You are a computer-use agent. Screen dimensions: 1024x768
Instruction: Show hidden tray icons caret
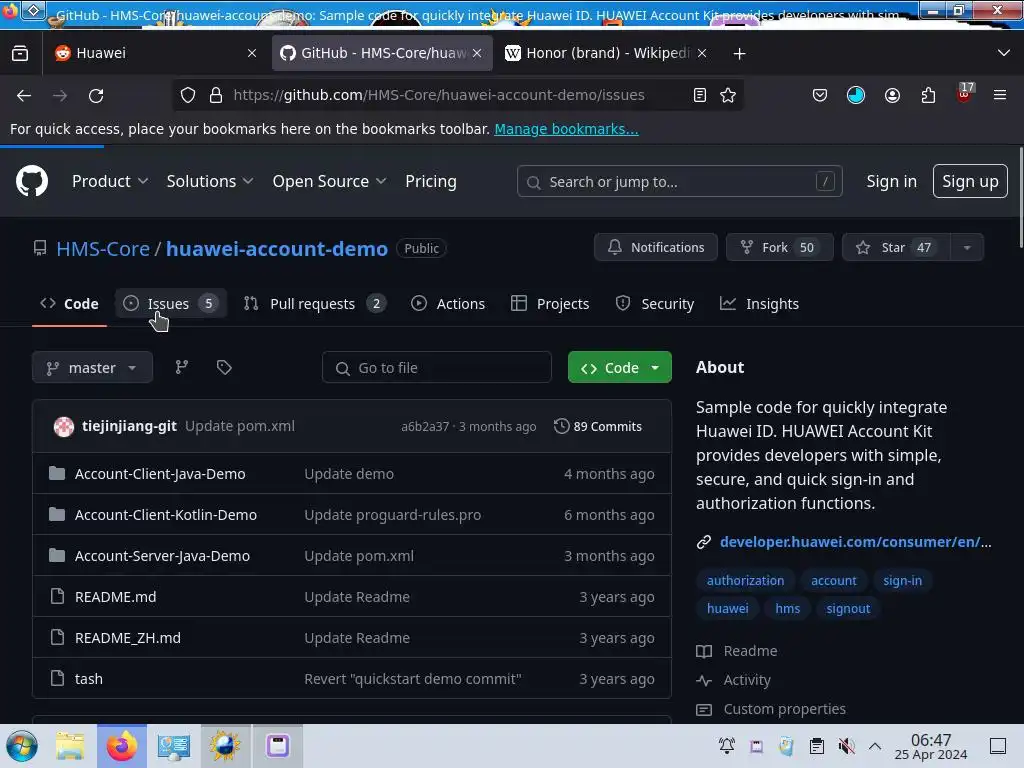click(x=875, y=746)
